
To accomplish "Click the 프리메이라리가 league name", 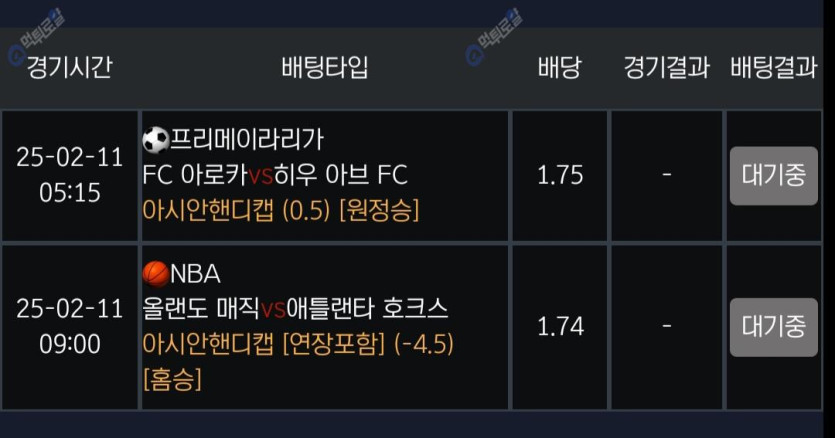I will 247,140.
